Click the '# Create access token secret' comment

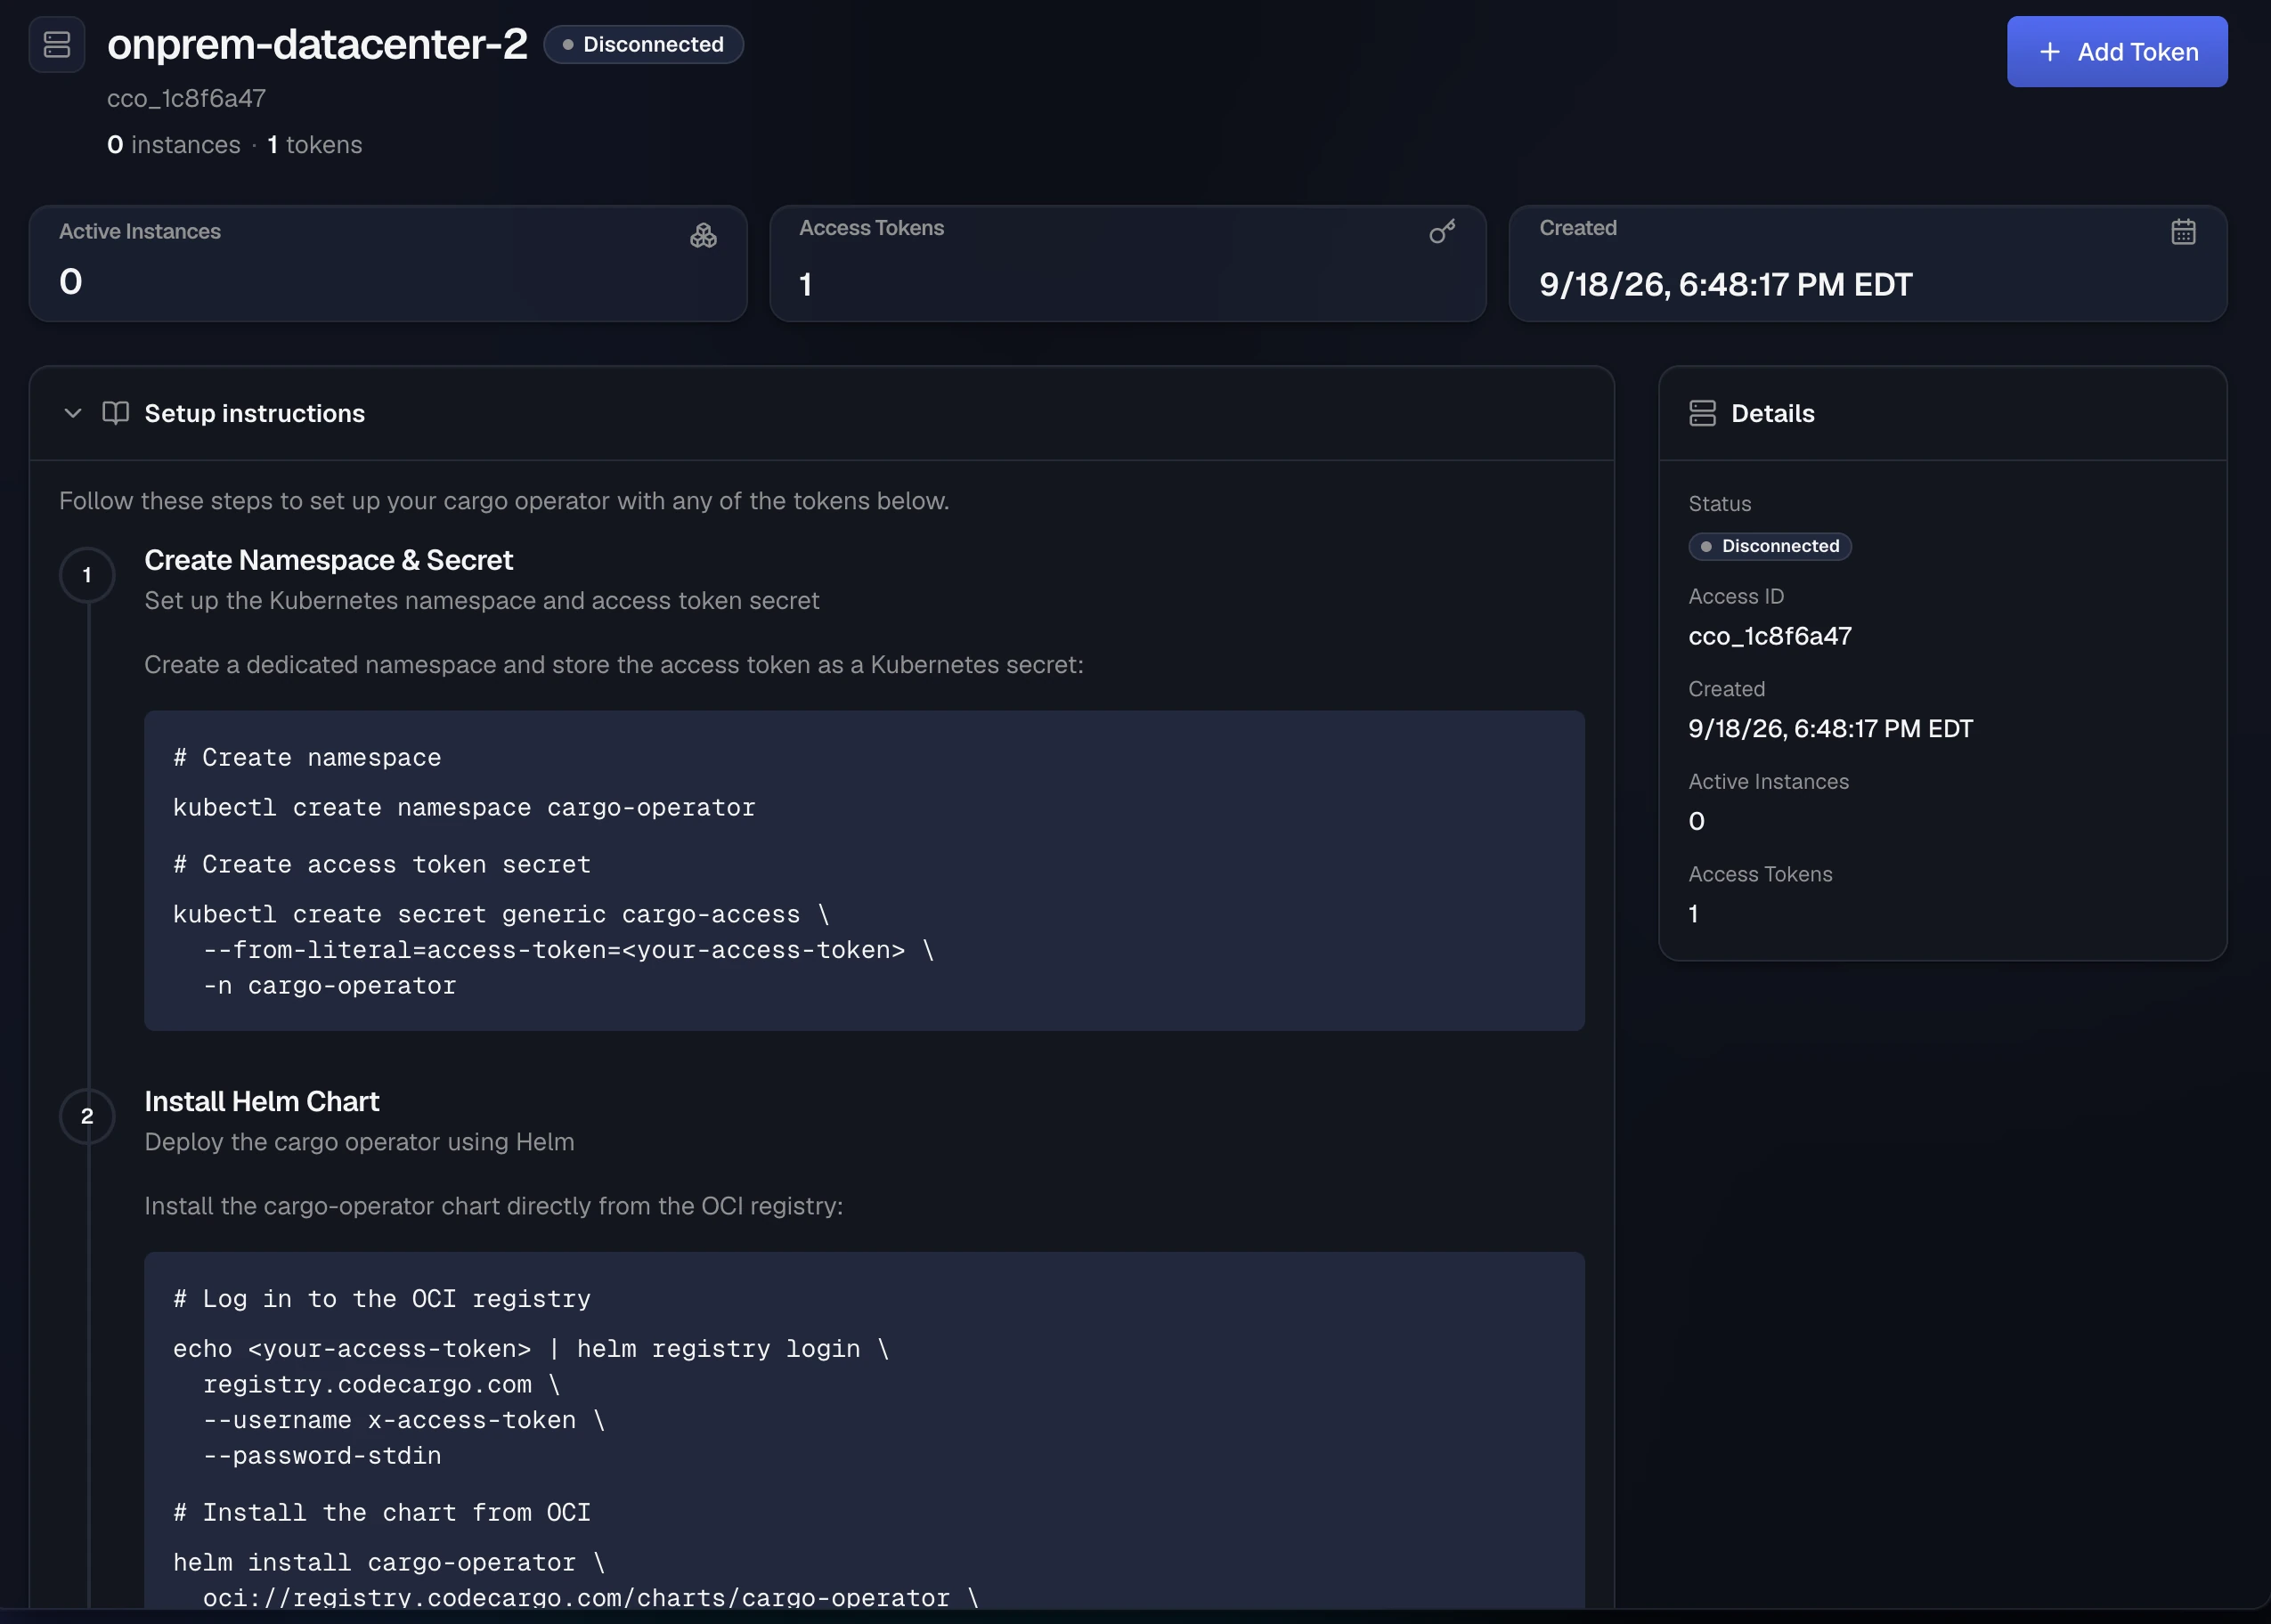tap(382, 864)
